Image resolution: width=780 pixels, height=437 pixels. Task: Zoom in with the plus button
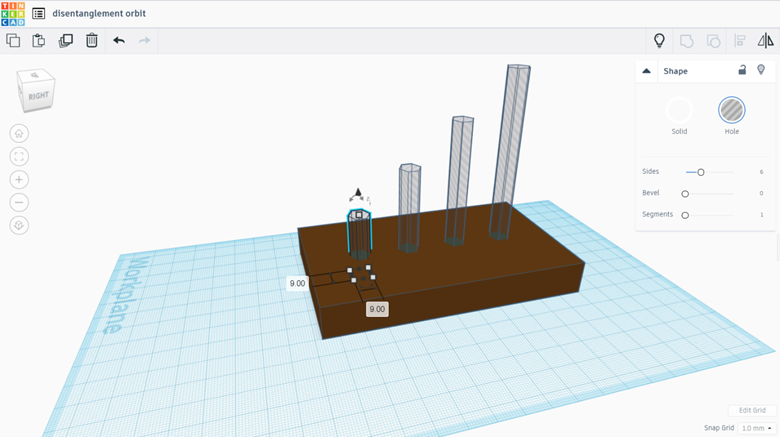[x=19, y=179]
